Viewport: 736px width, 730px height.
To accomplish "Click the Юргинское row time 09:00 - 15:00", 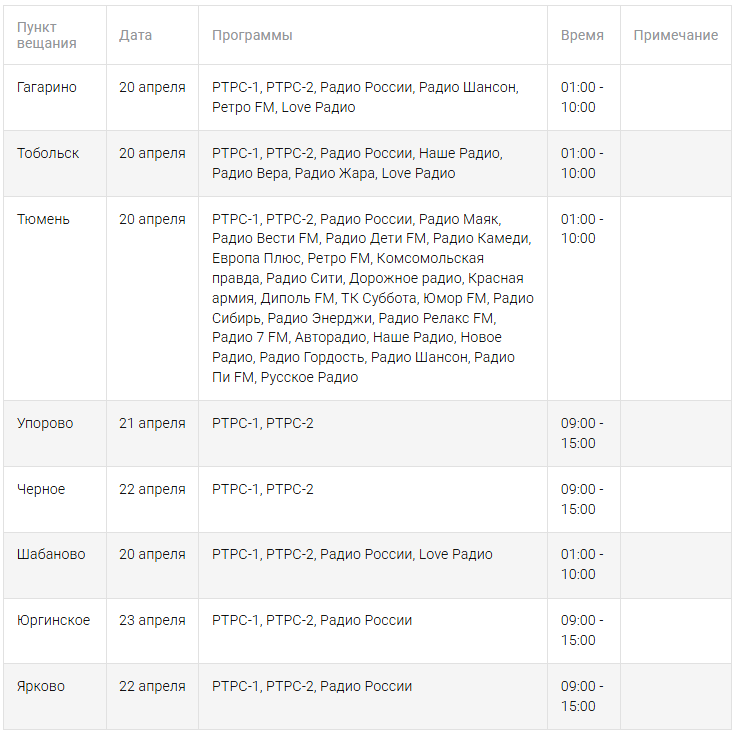I will [578, 630].
